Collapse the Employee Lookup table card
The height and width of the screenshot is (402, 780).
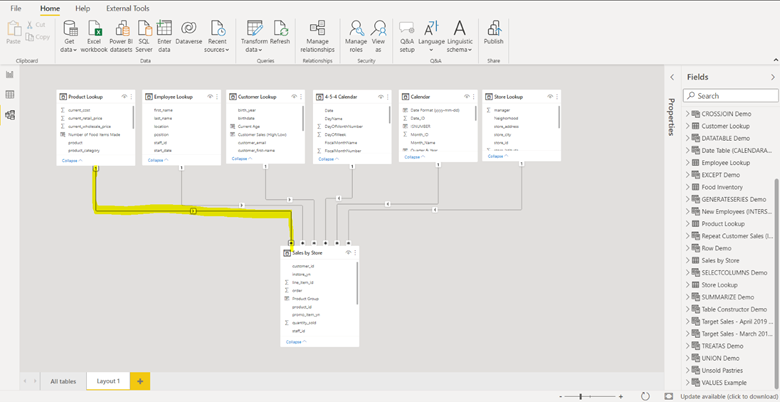157,160
